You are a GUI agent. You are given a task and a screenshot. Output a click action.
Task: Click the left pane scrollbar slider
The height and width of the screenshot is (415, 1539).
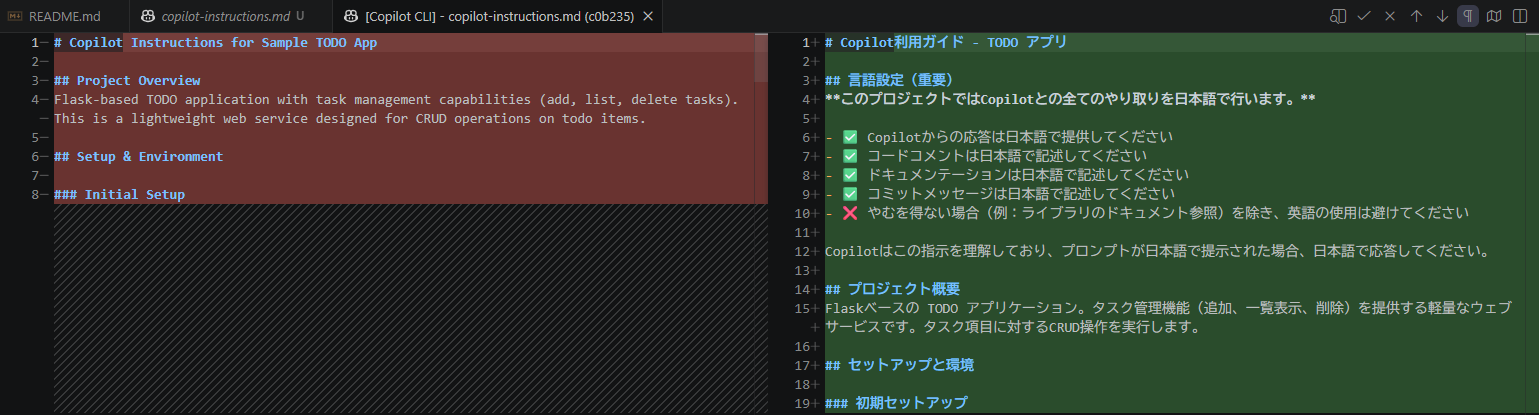tap(761, 58)
